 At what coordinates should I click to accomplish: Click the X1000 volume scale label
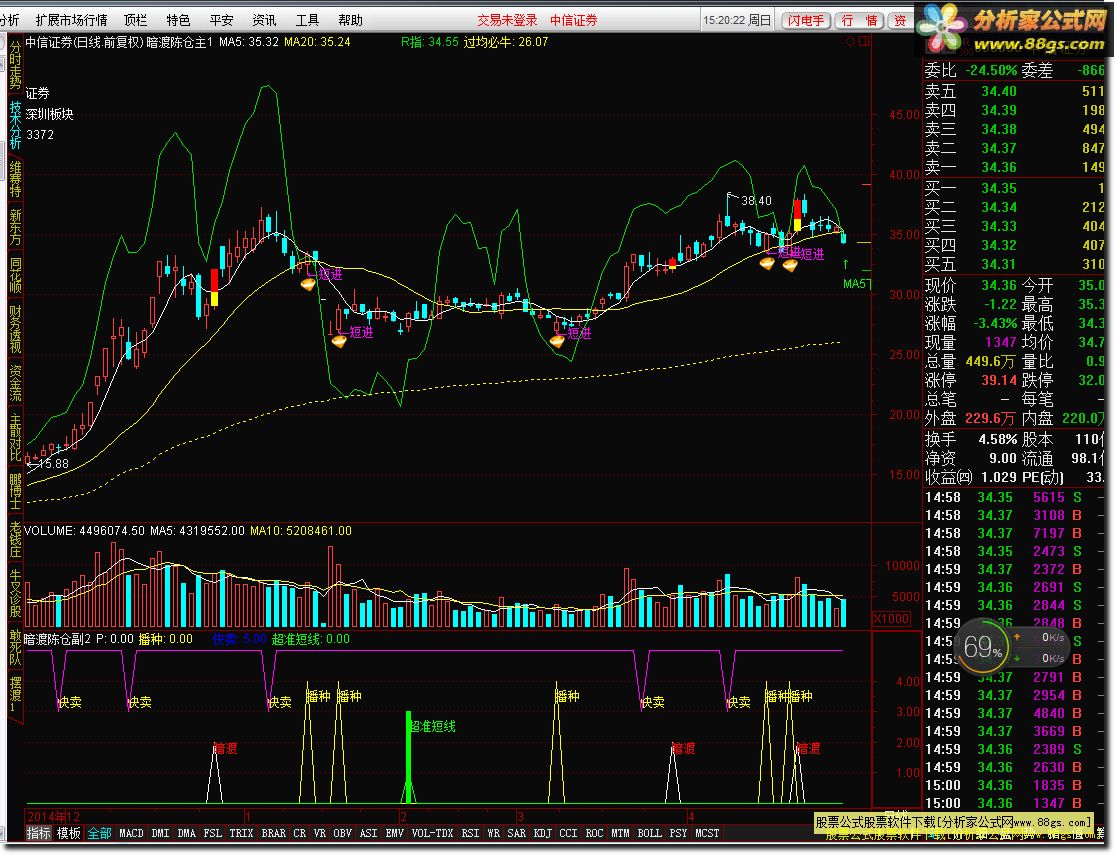pyautogui.click(x=891, y=618)
